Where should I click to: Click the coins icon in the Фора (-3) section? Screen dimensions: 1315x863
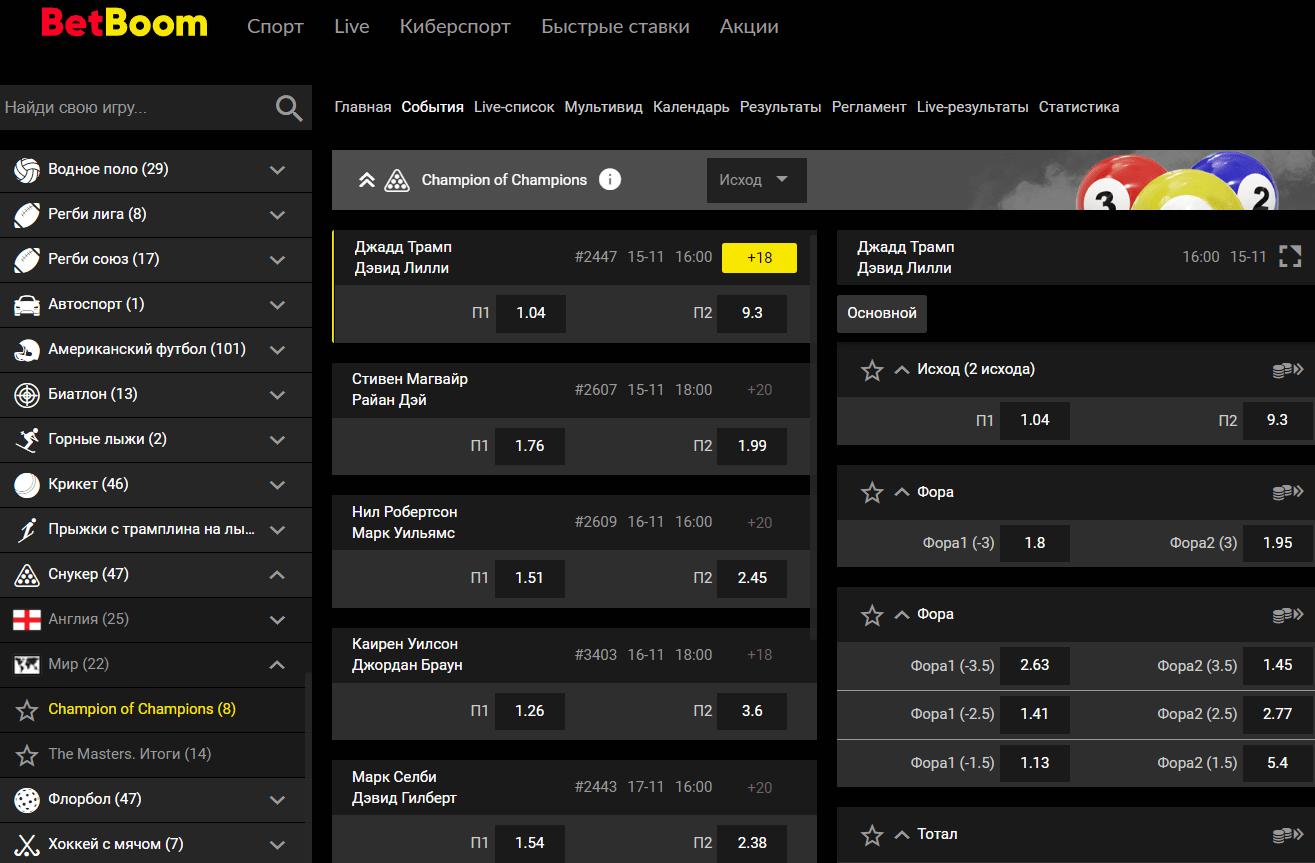coord(1288,492)
